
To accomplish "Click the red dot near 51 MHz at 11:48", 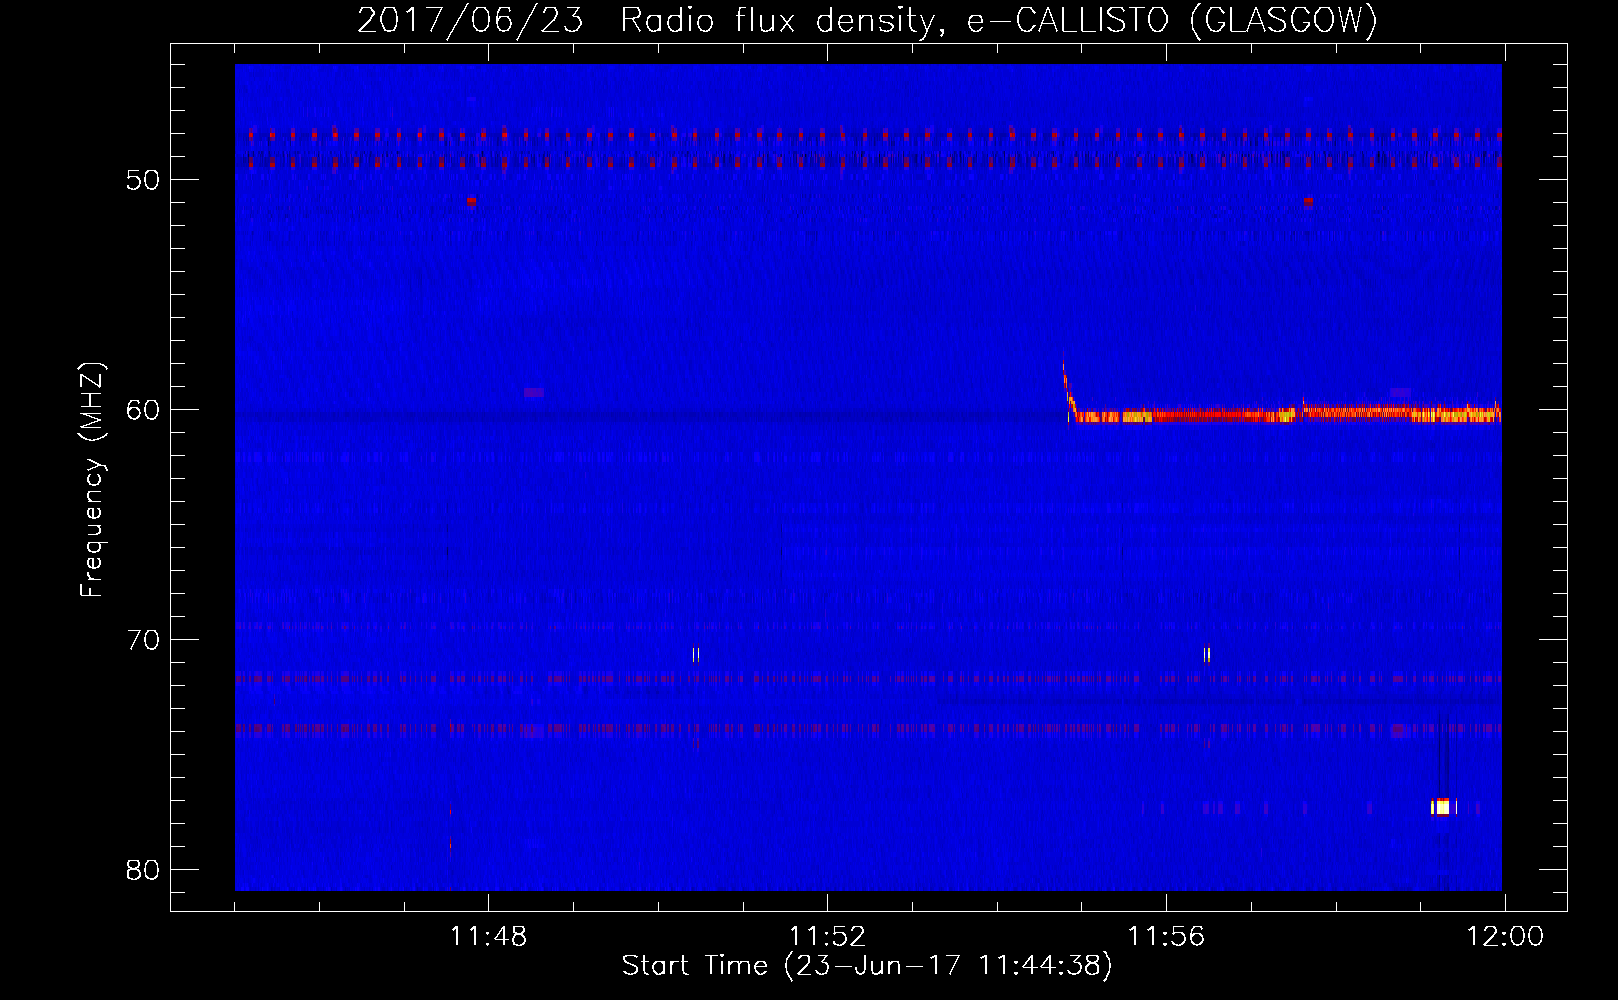I will coord(471,201).
